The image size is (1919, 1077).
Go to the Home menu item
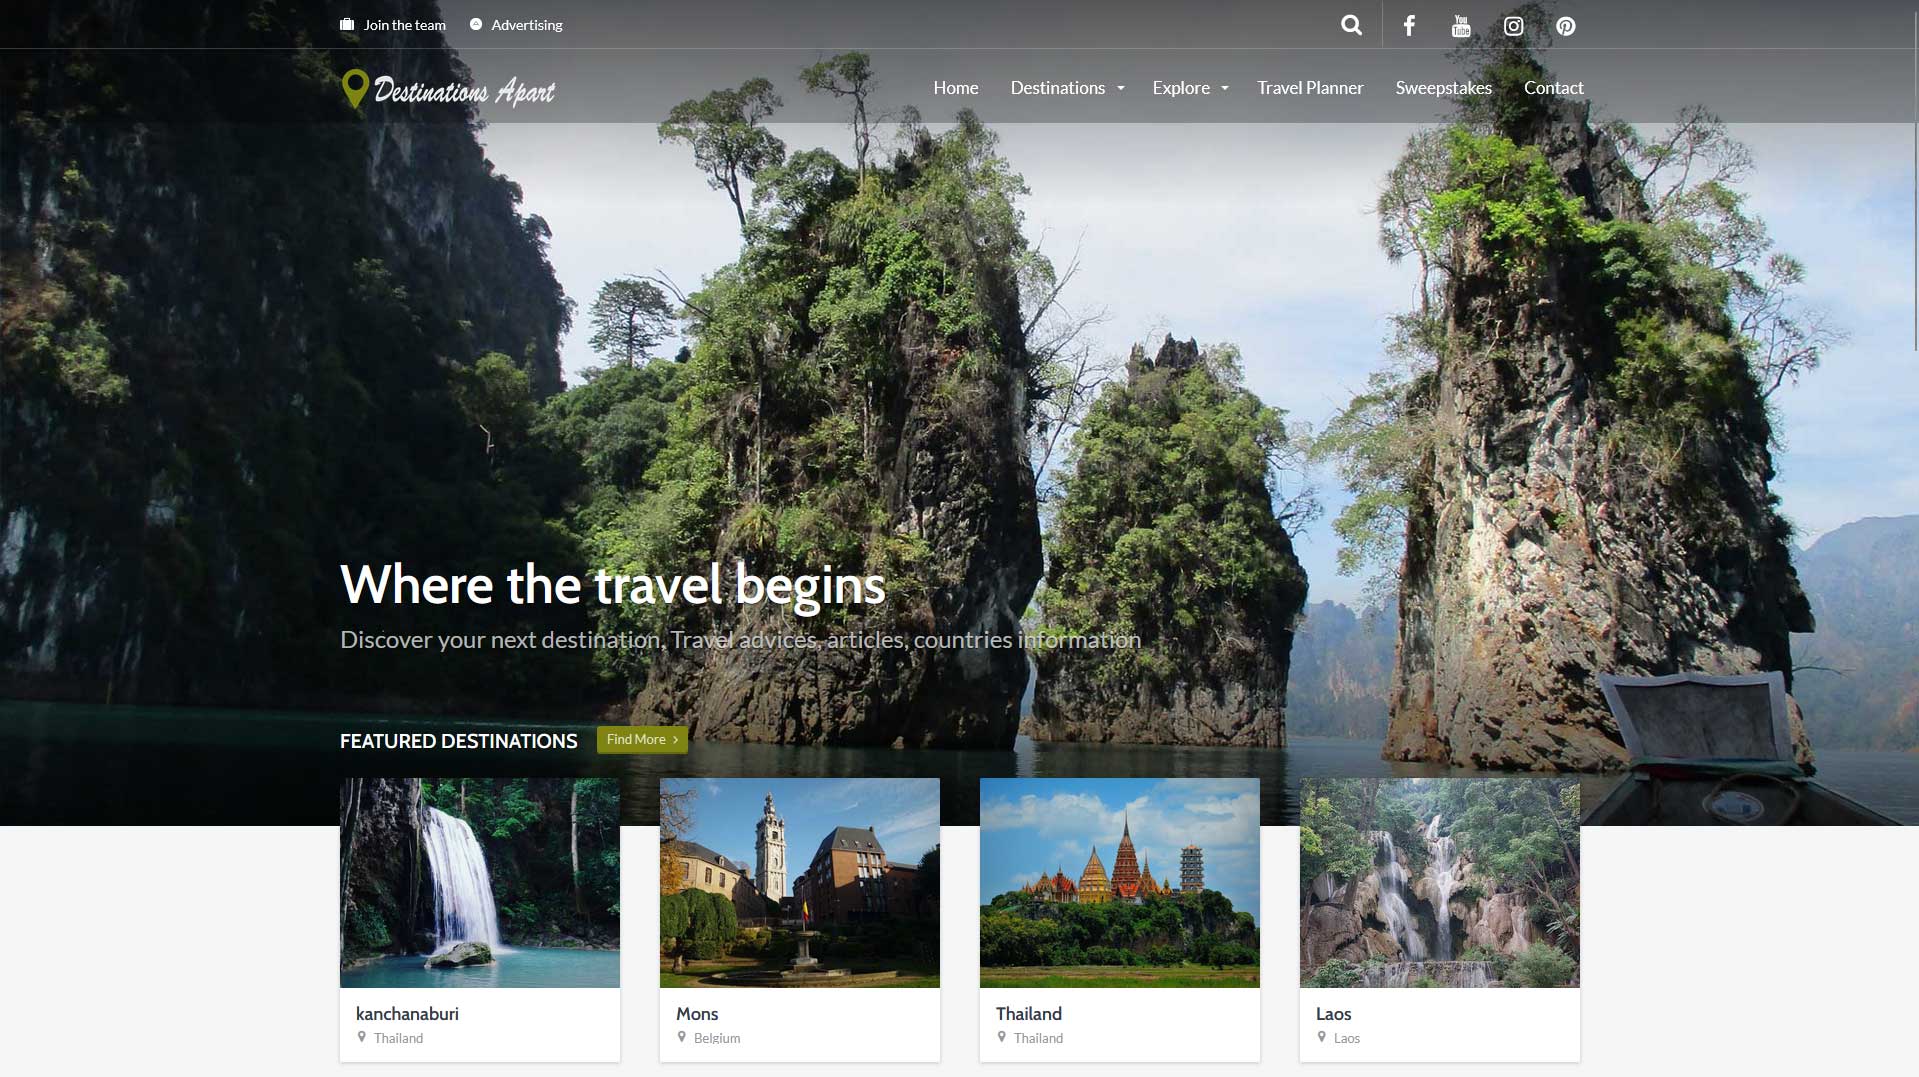pyautogui.click(x=955, y=88)
